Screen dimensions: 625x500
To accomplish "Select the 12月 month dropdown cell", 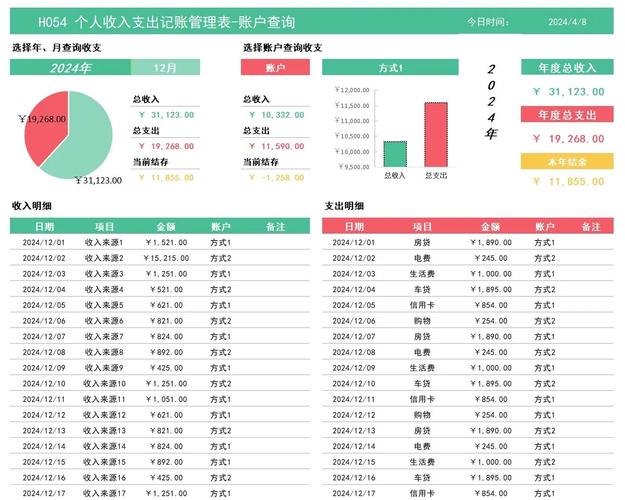I will click(x=165, y=67).
